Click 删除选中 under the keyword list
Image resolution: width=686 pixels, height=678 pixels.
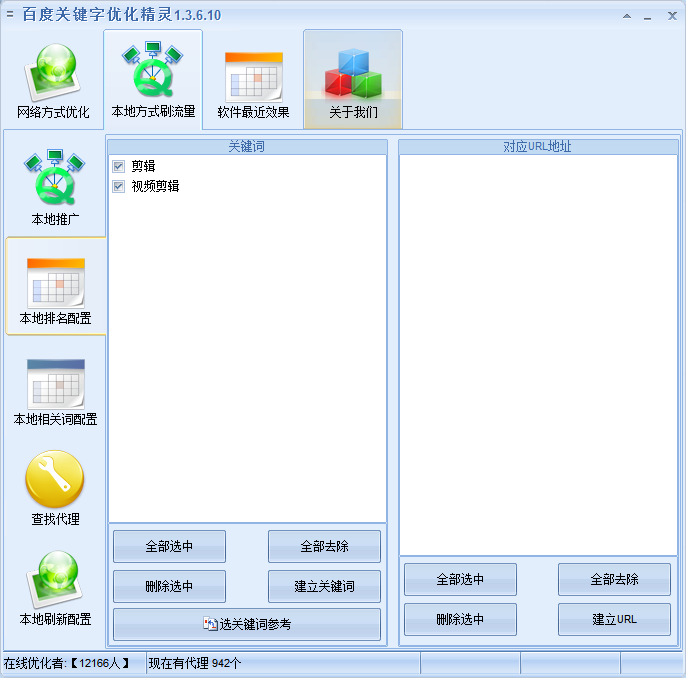click(169, 586)
